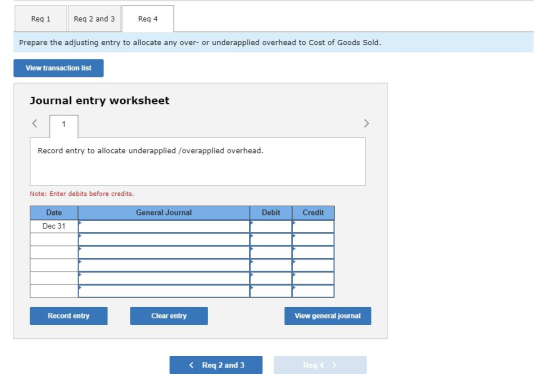Image resolution: width=560 pixels, height=374 pixels.
Task: Open General Journal account cell in last row
Action: click(x=164, y=291)
